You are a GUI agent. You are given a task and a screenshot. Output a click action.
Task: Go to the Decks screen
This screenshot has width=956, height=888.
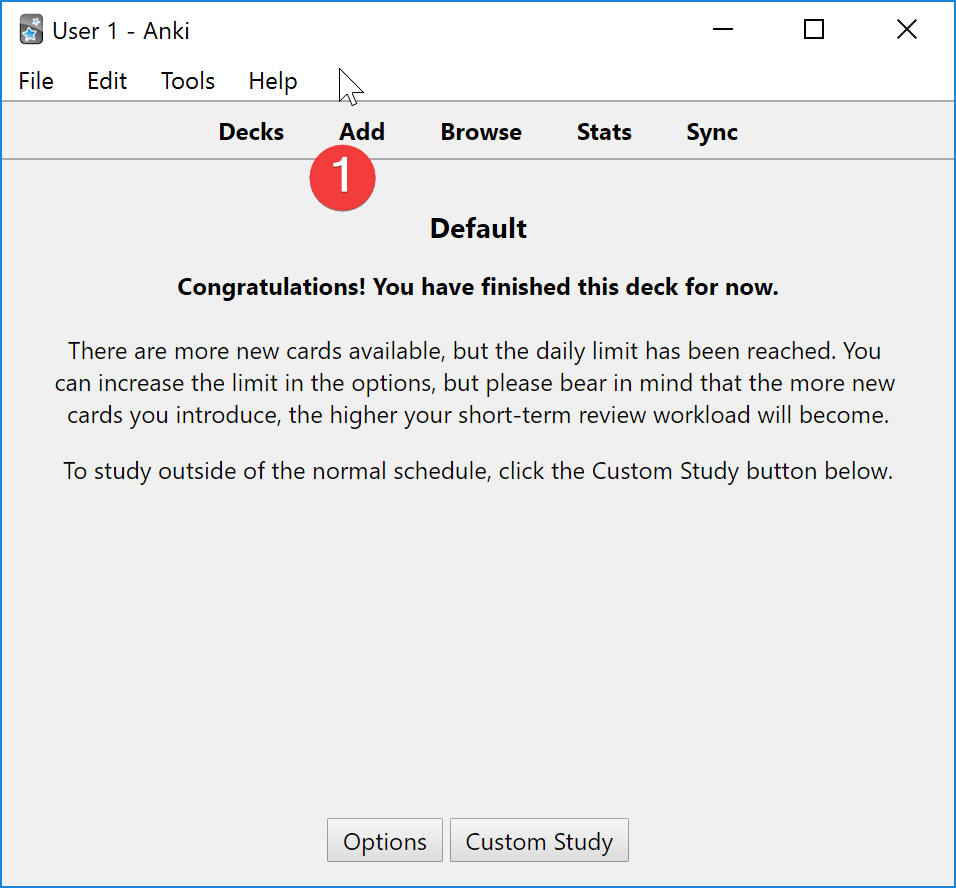point(251,132)
